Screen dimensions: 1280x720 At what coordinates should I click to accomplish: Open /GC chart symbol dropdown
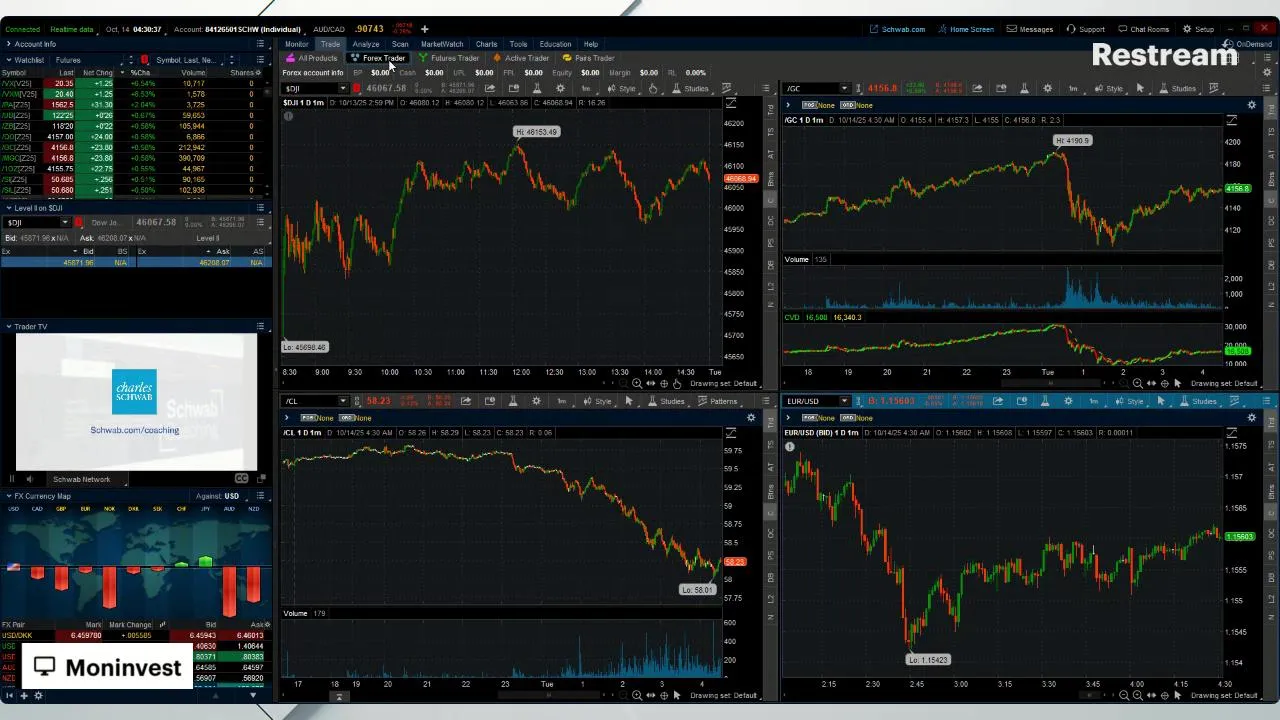click(x=845, y=88)
